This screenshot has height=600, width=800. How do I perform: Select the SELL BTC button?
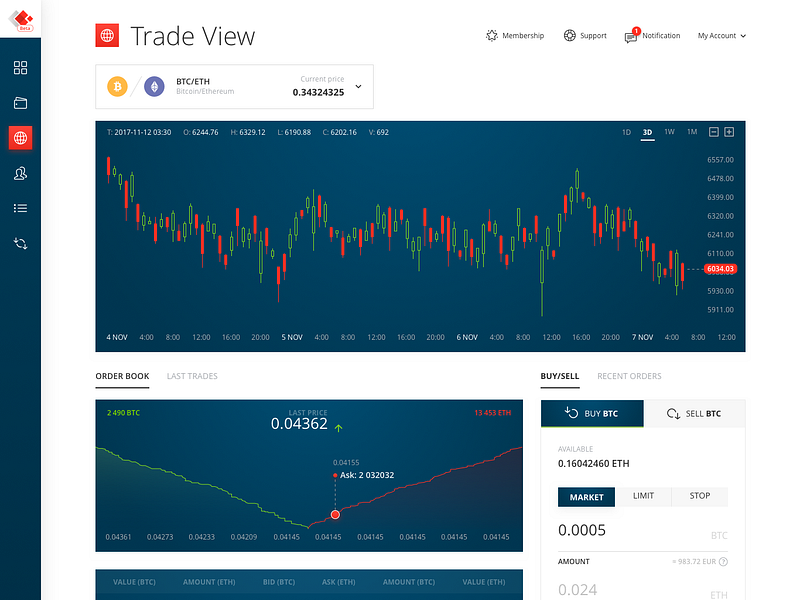coord(695,413)
